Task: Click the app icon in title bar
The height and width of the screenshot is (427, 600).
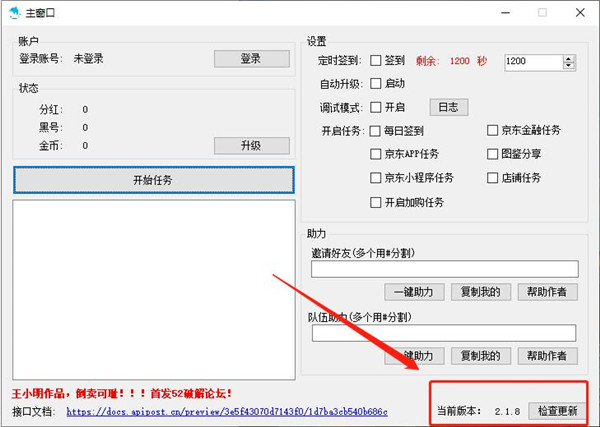Action: click(12, 13)
